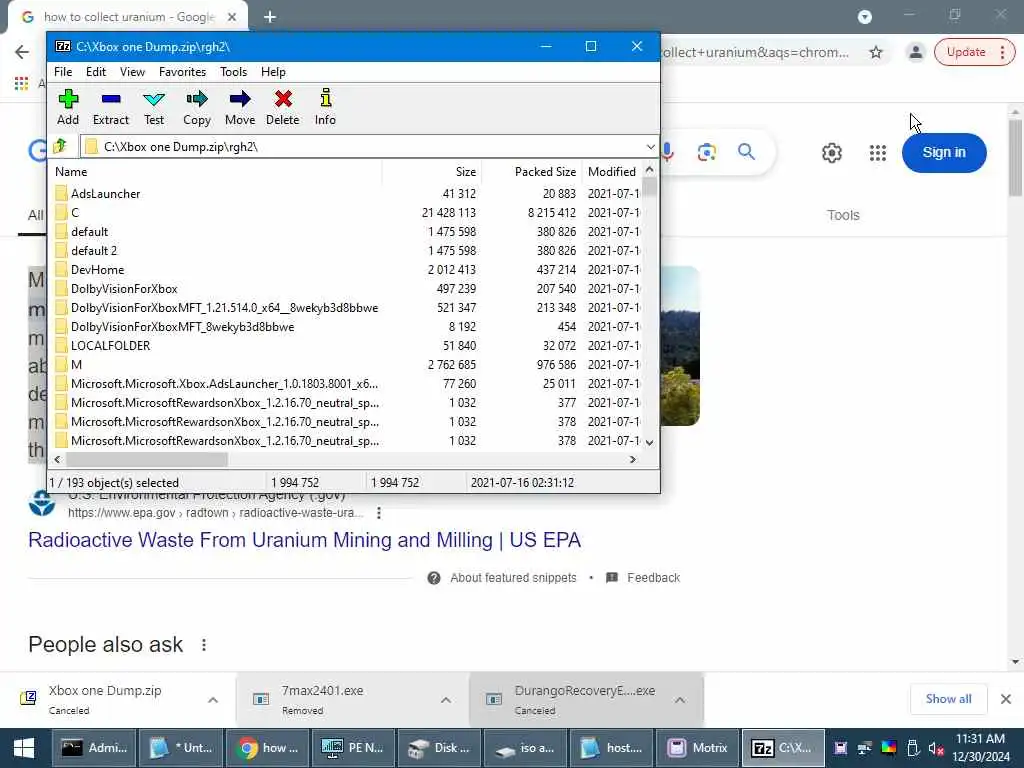Viewport: 1024px width, 768px height.
Task: Open the Windows Start menu
Action: (24, 748)
